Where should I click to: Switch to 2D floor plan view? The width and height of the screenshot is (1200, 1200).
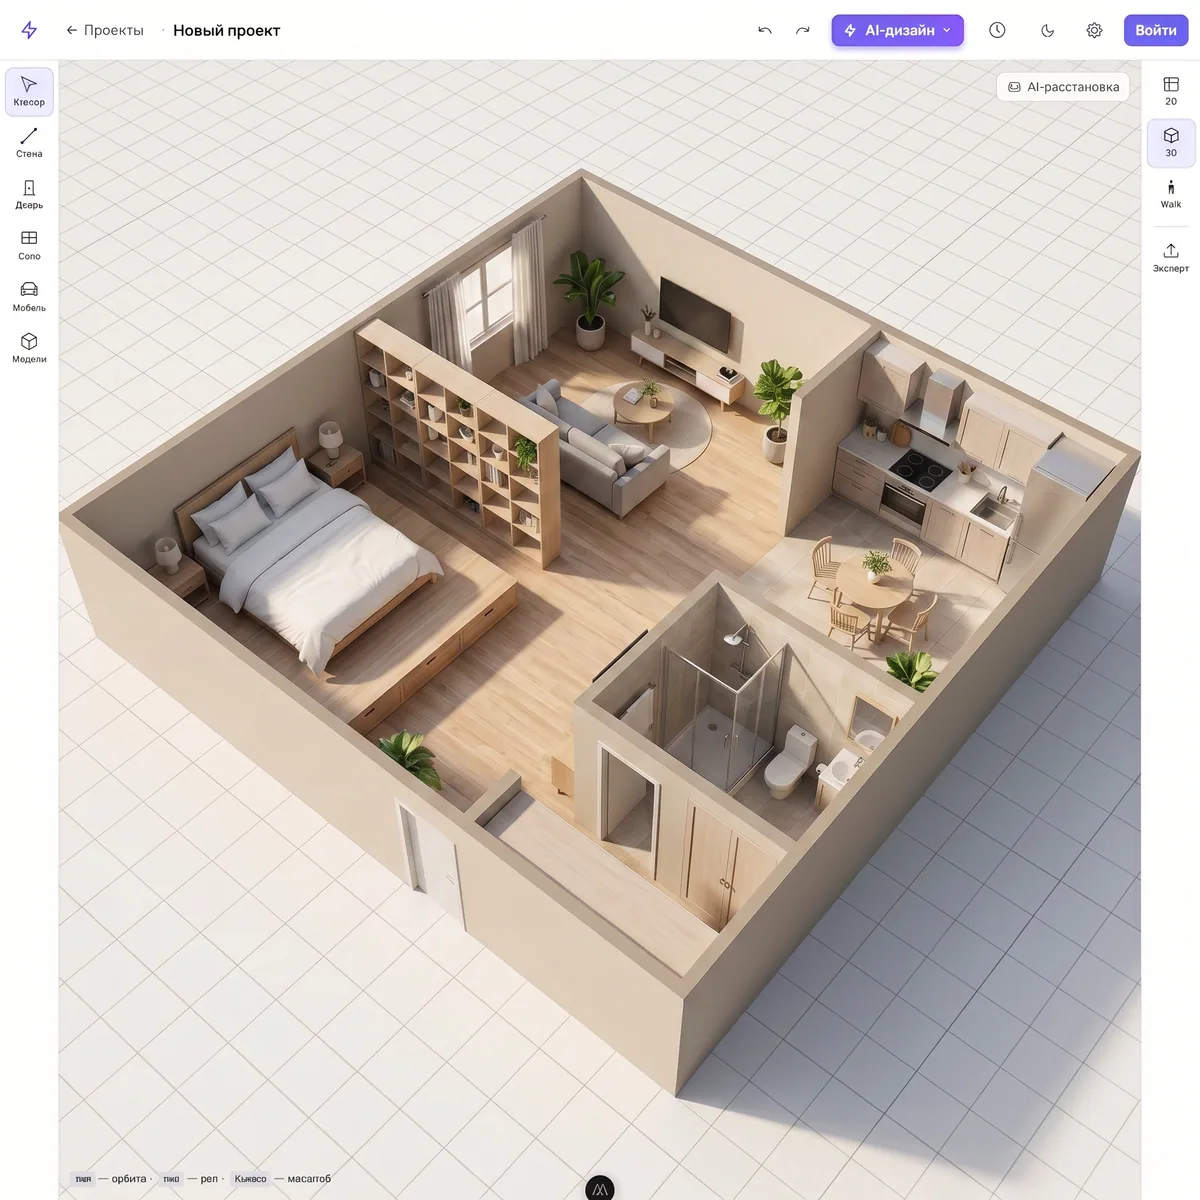(x=1171, y=91)
